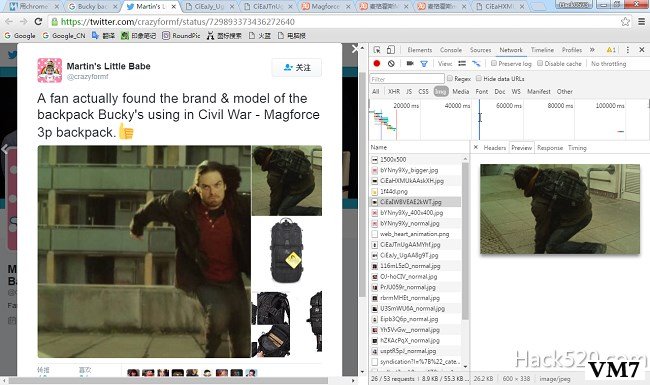Tick the Regex checkbox

[x=449, y=78]
